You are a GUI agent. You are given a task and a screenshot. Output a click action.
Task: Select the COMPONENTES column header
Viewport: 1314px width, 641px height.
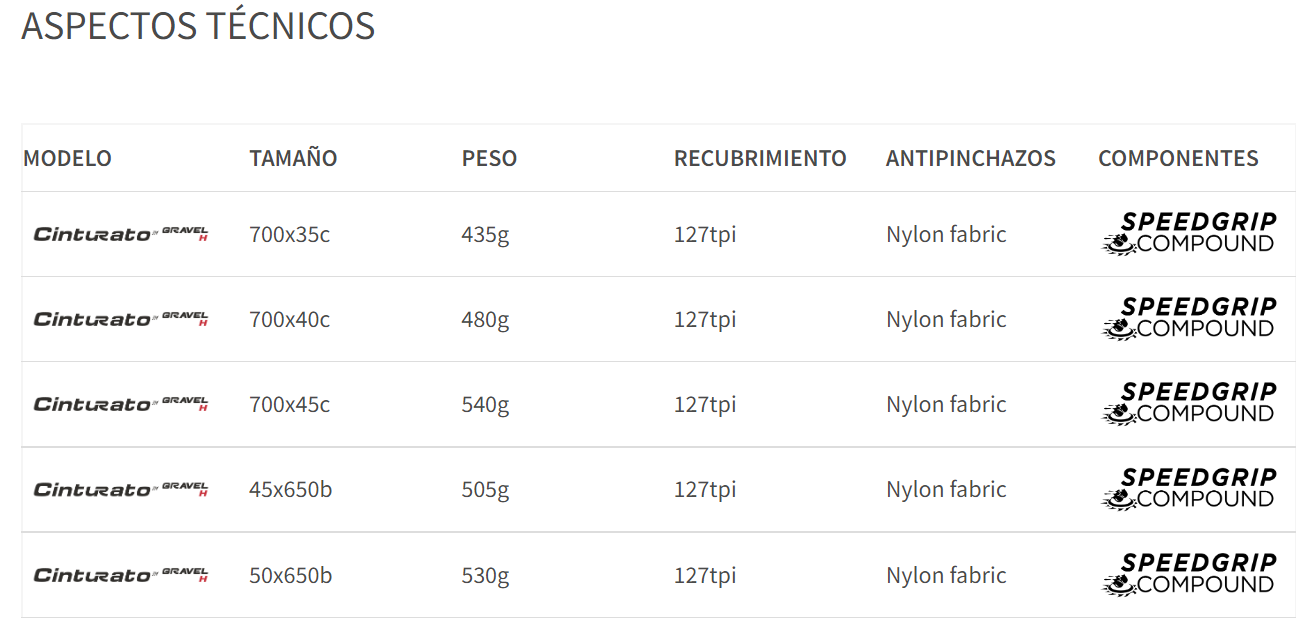coord(1178,158)
